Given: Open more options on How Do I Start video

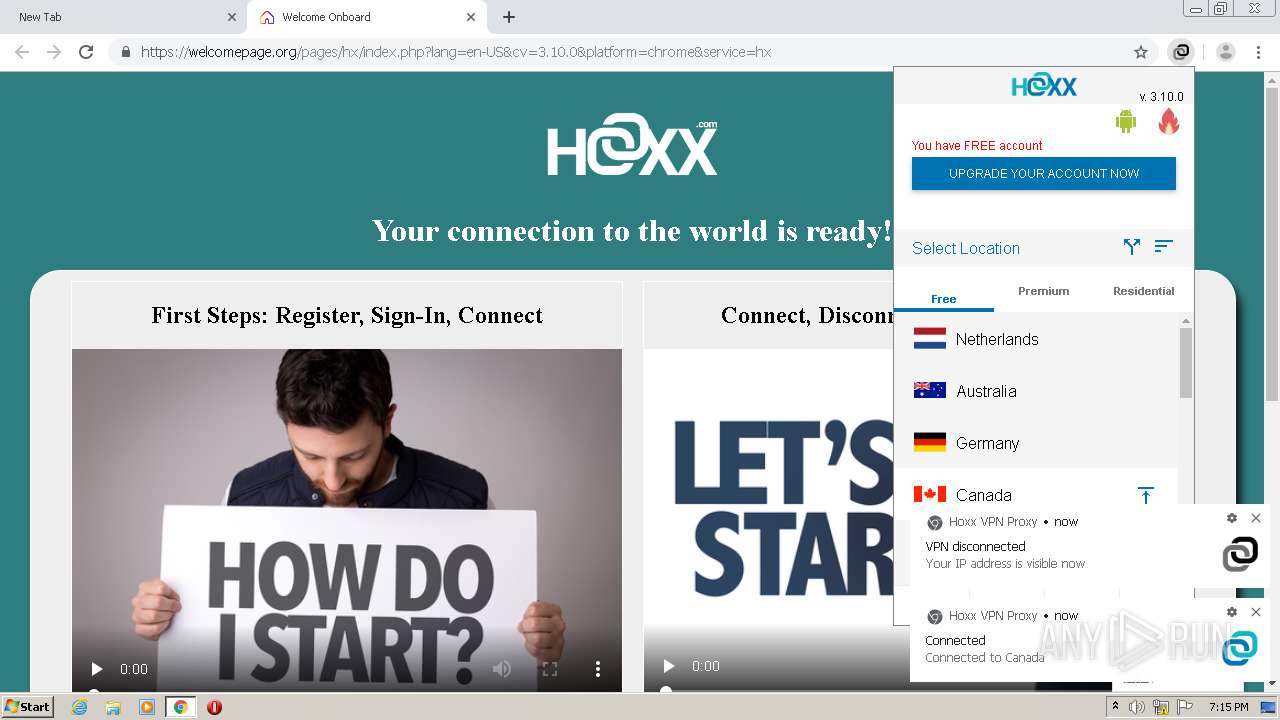Looking at the screenshot, I should tap(598, 669).
